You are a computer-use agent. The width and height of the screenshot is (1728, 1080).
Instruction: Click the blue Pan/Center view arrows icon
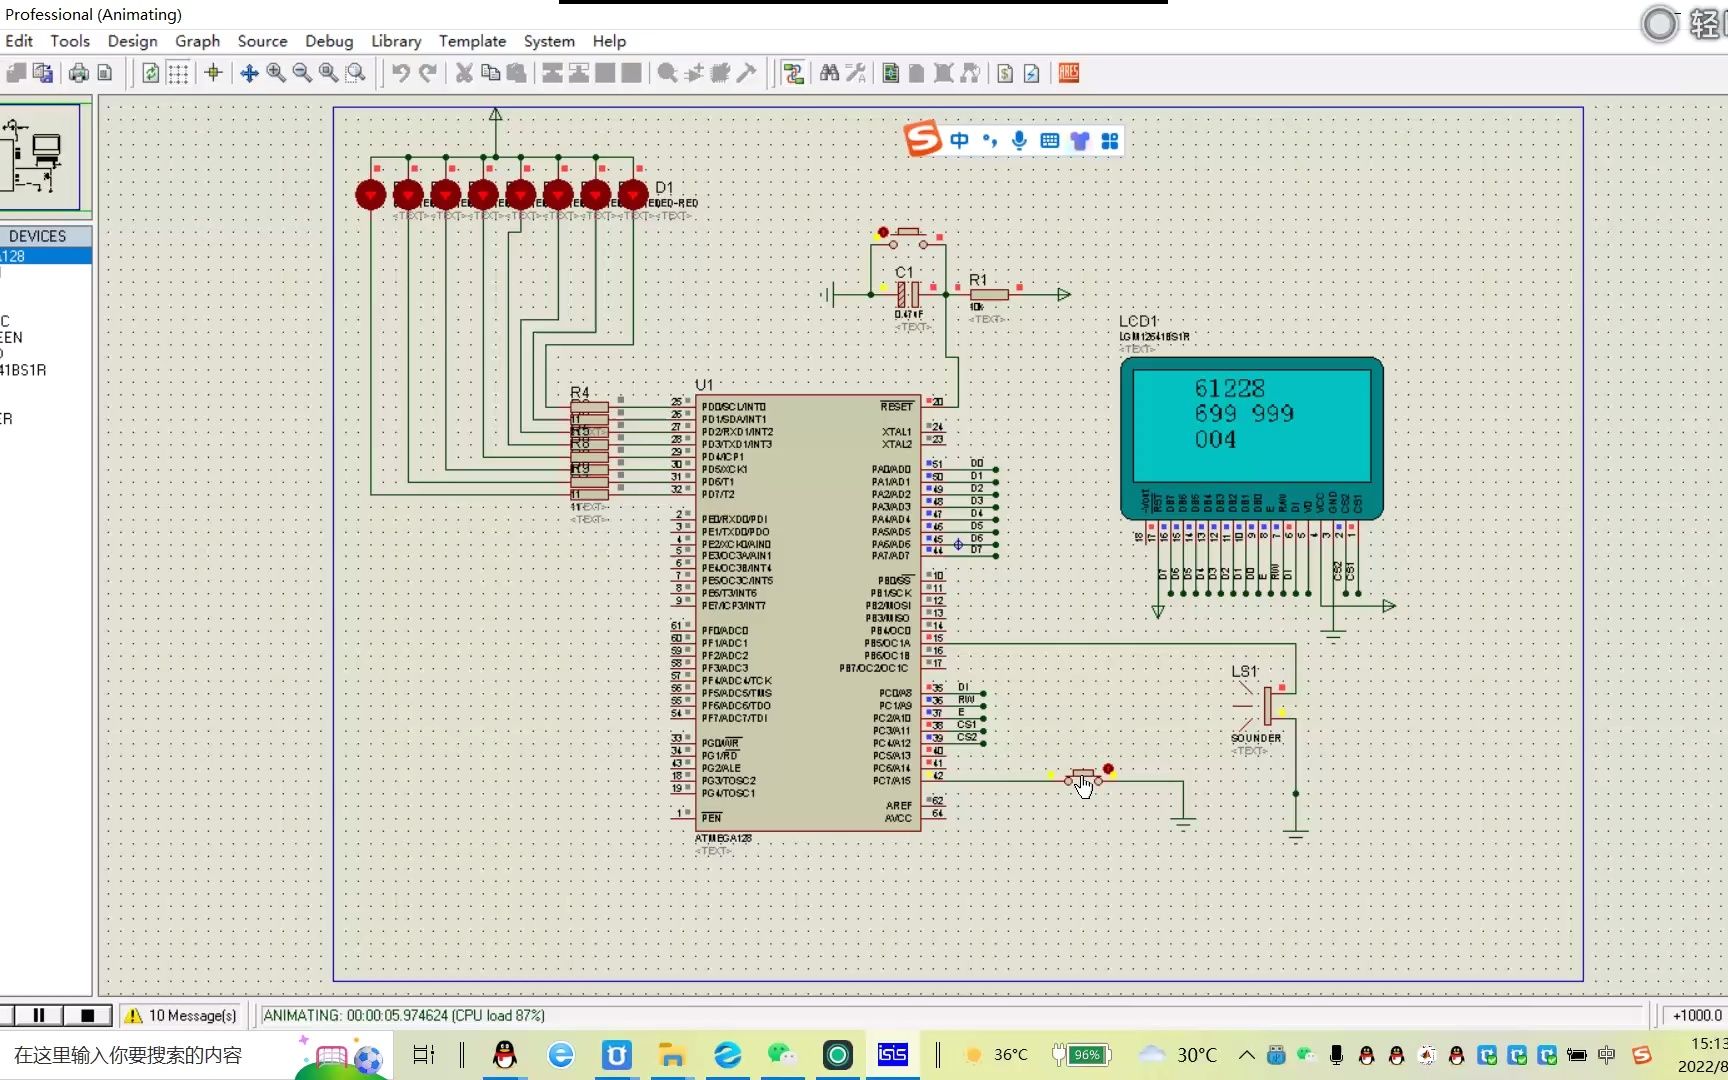249,73
